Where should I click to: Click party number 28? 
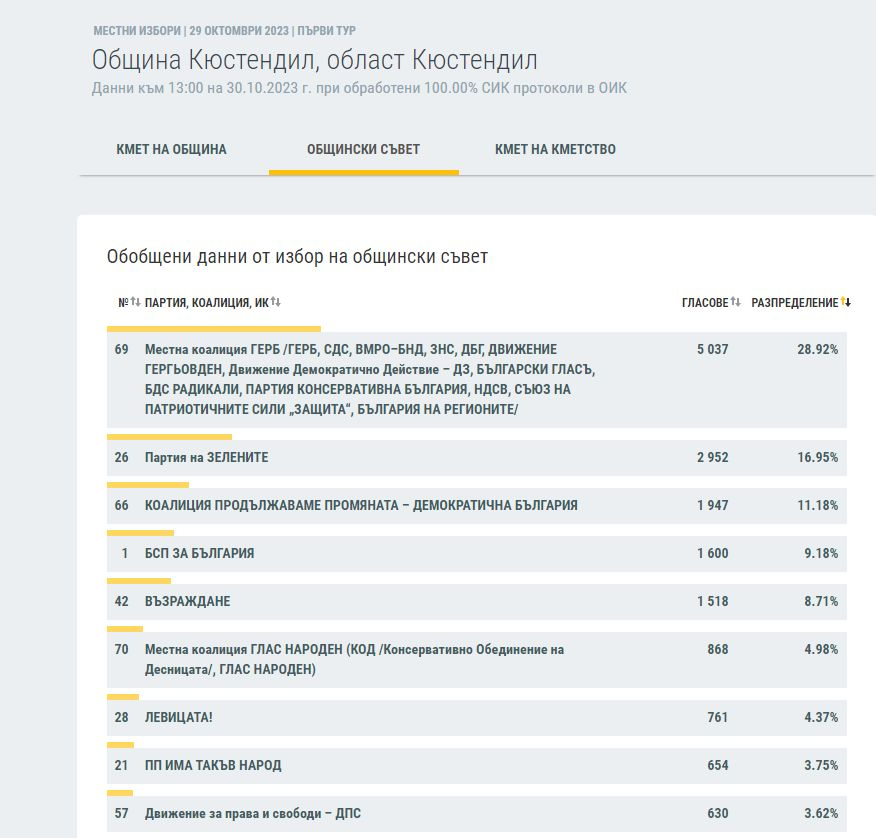[x=121, y=718]
